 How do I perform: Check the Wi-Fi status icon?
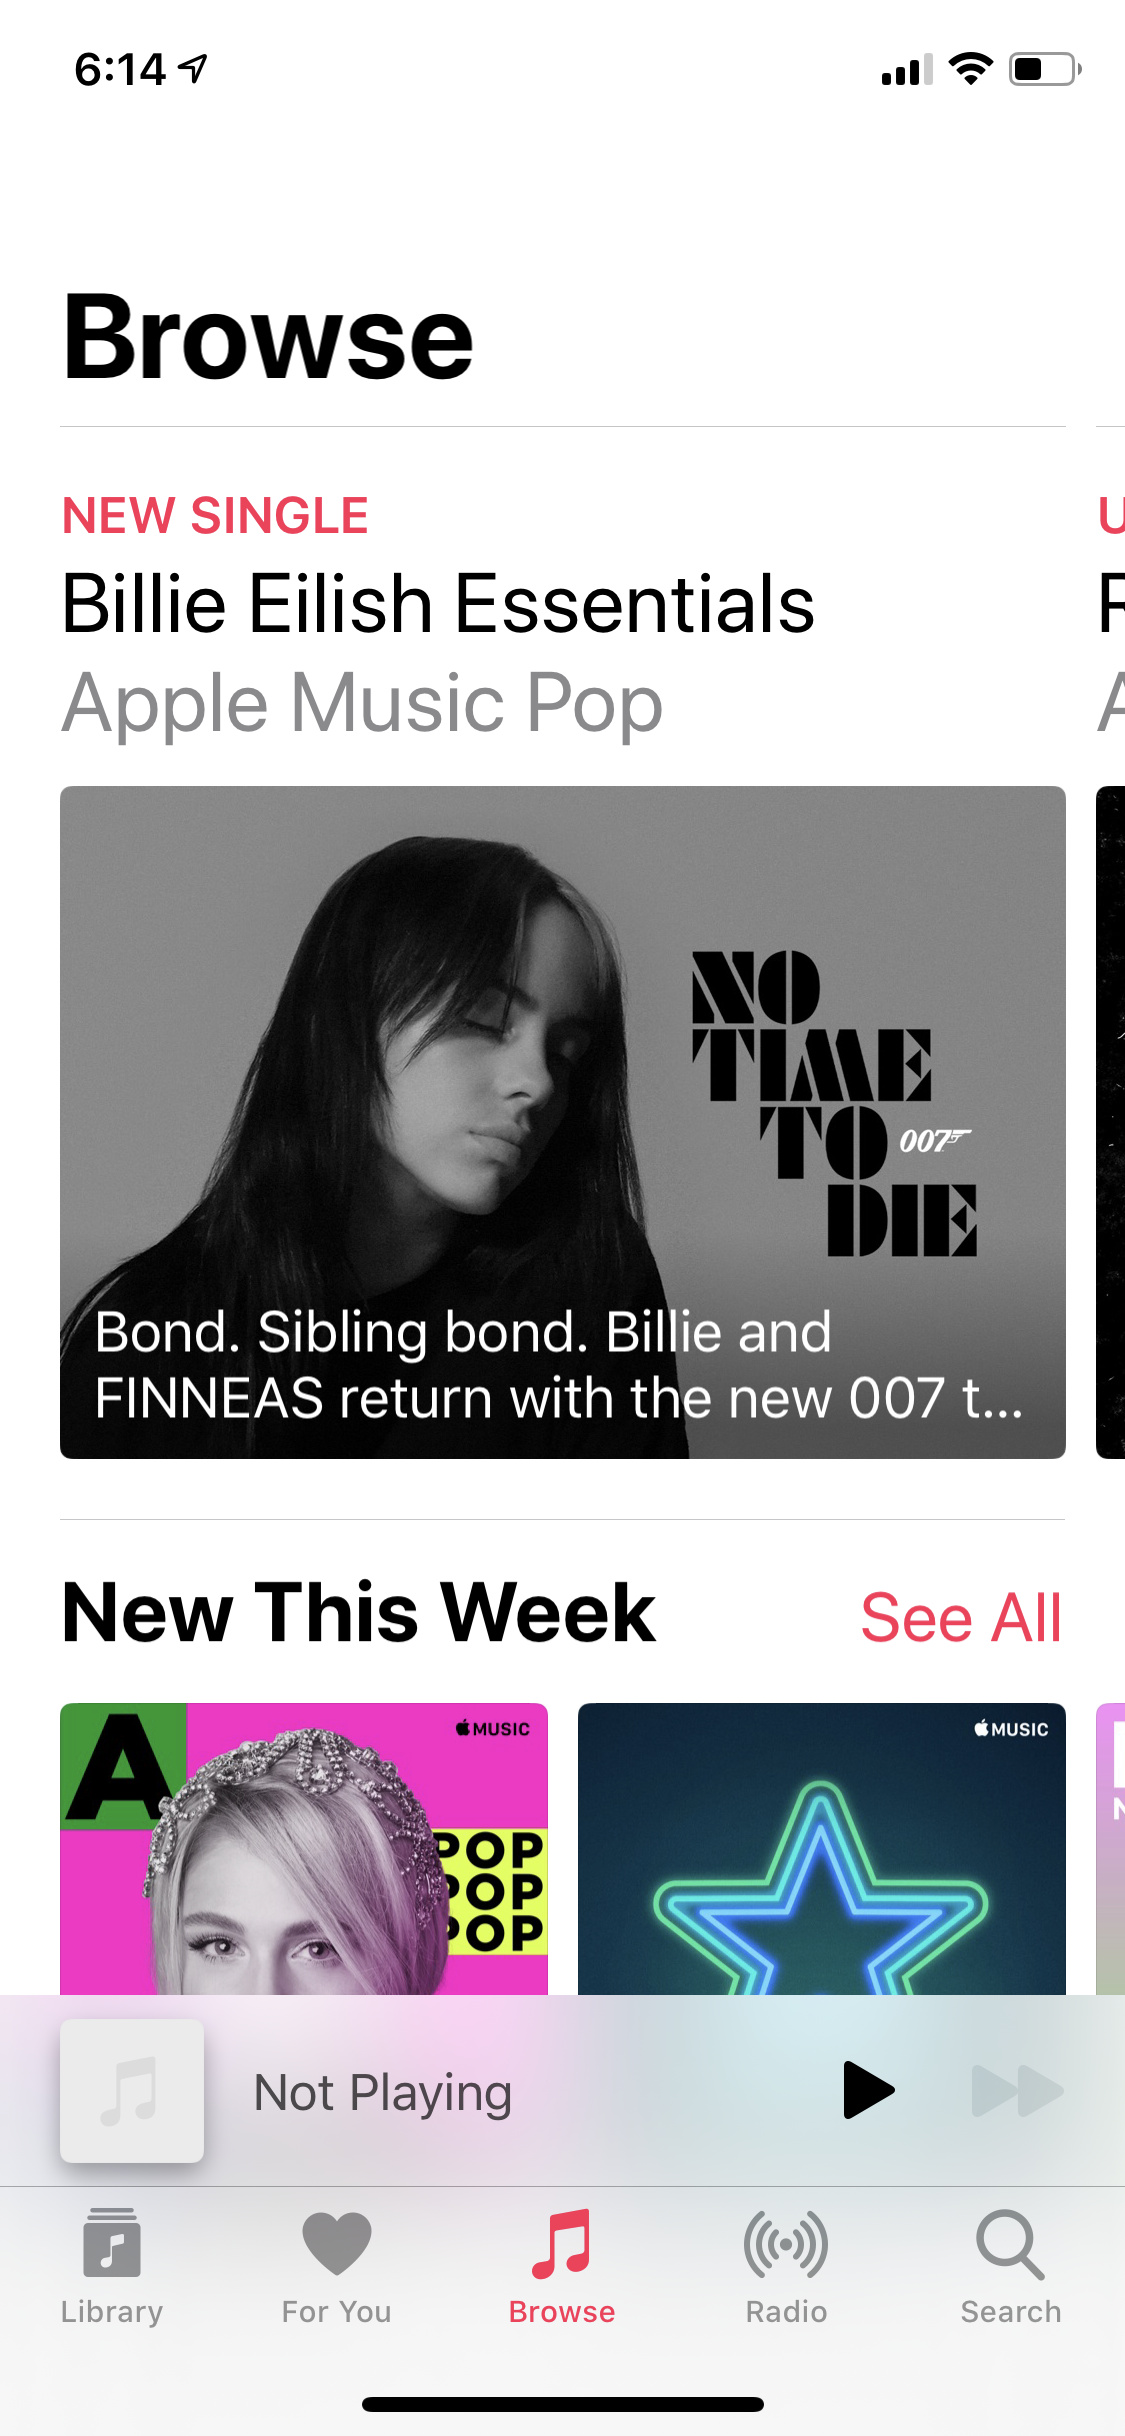tap(970, 69)
